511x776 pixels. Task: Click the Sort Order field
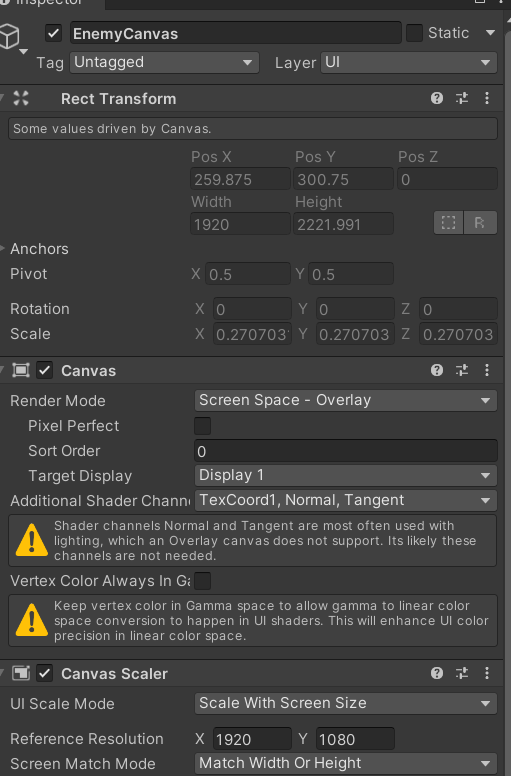tap(346, 451)
